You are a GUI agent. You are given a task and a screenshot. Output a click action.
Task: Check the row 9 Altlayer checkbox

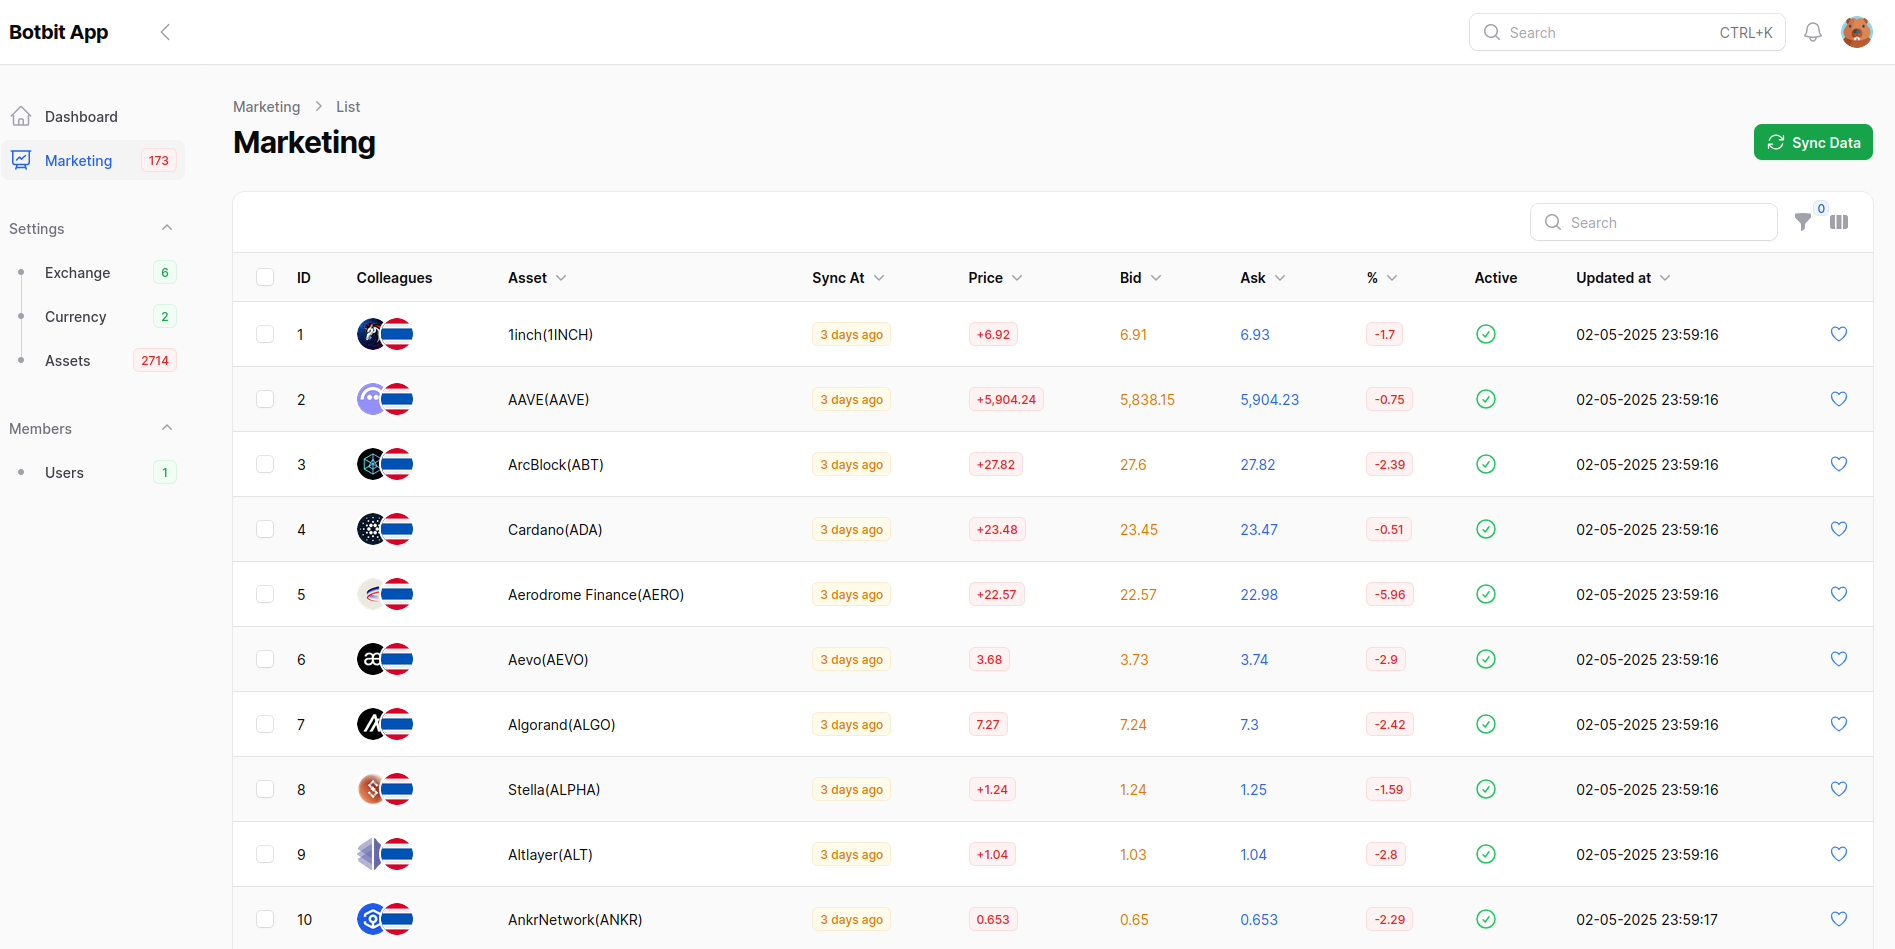click(x=265, y=854)
